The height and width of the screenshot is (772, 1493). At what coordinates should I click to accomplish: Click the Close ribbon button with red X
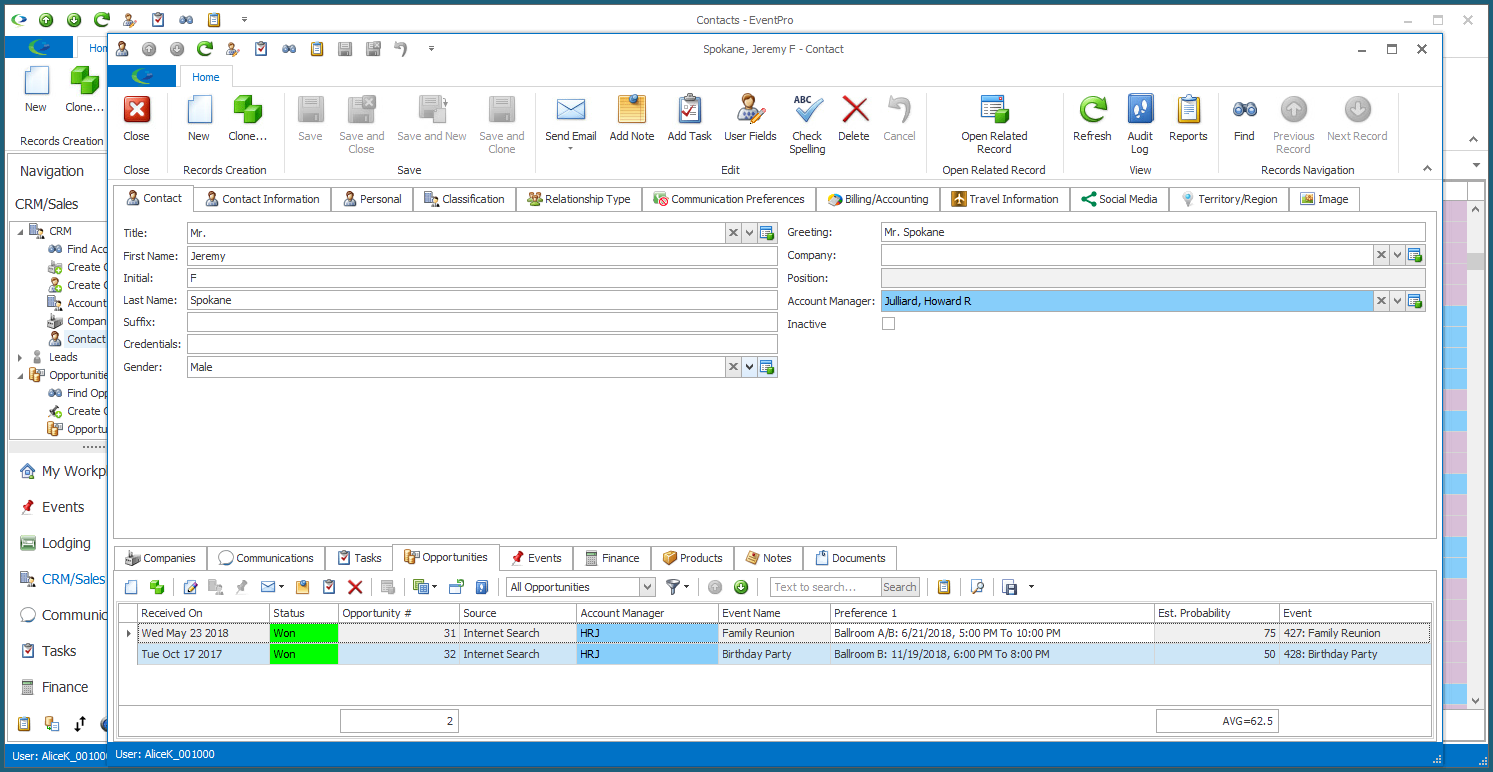pyautogui.click(x=136, y=119)
